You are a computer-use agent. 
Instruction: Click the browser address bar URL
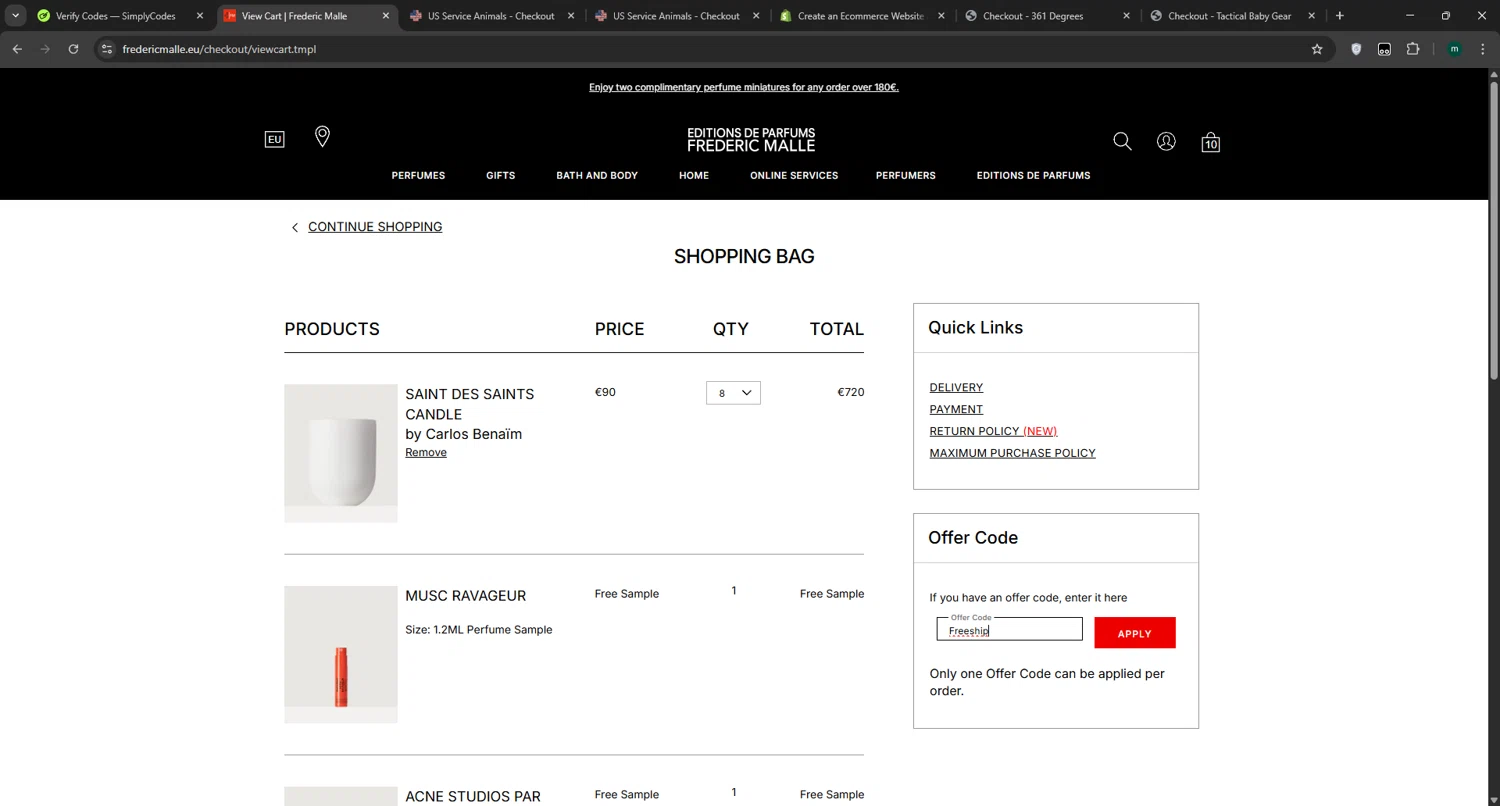[x=219, y=49]
